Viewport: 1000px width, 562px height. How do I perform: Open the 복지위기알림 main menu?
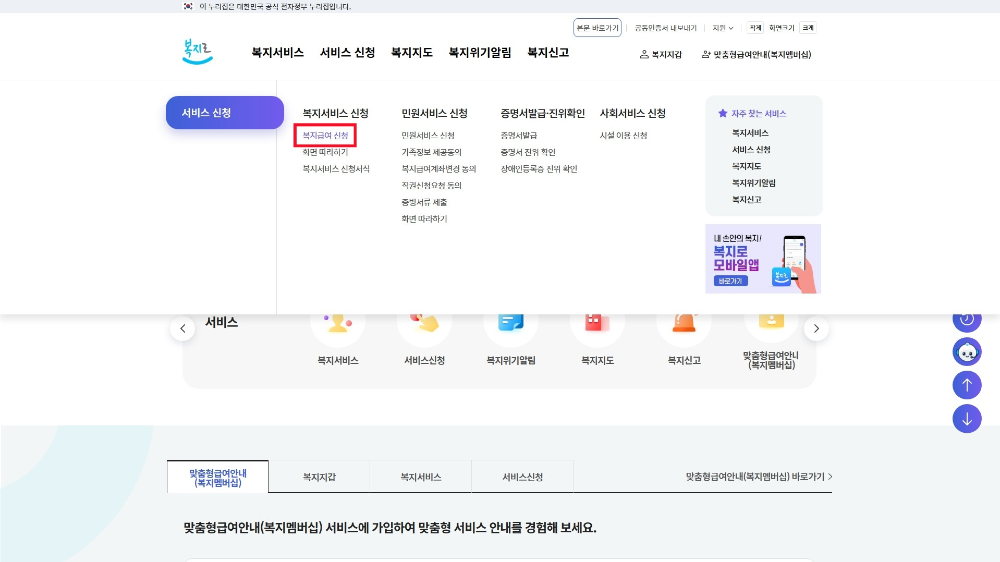coord(480,53)
